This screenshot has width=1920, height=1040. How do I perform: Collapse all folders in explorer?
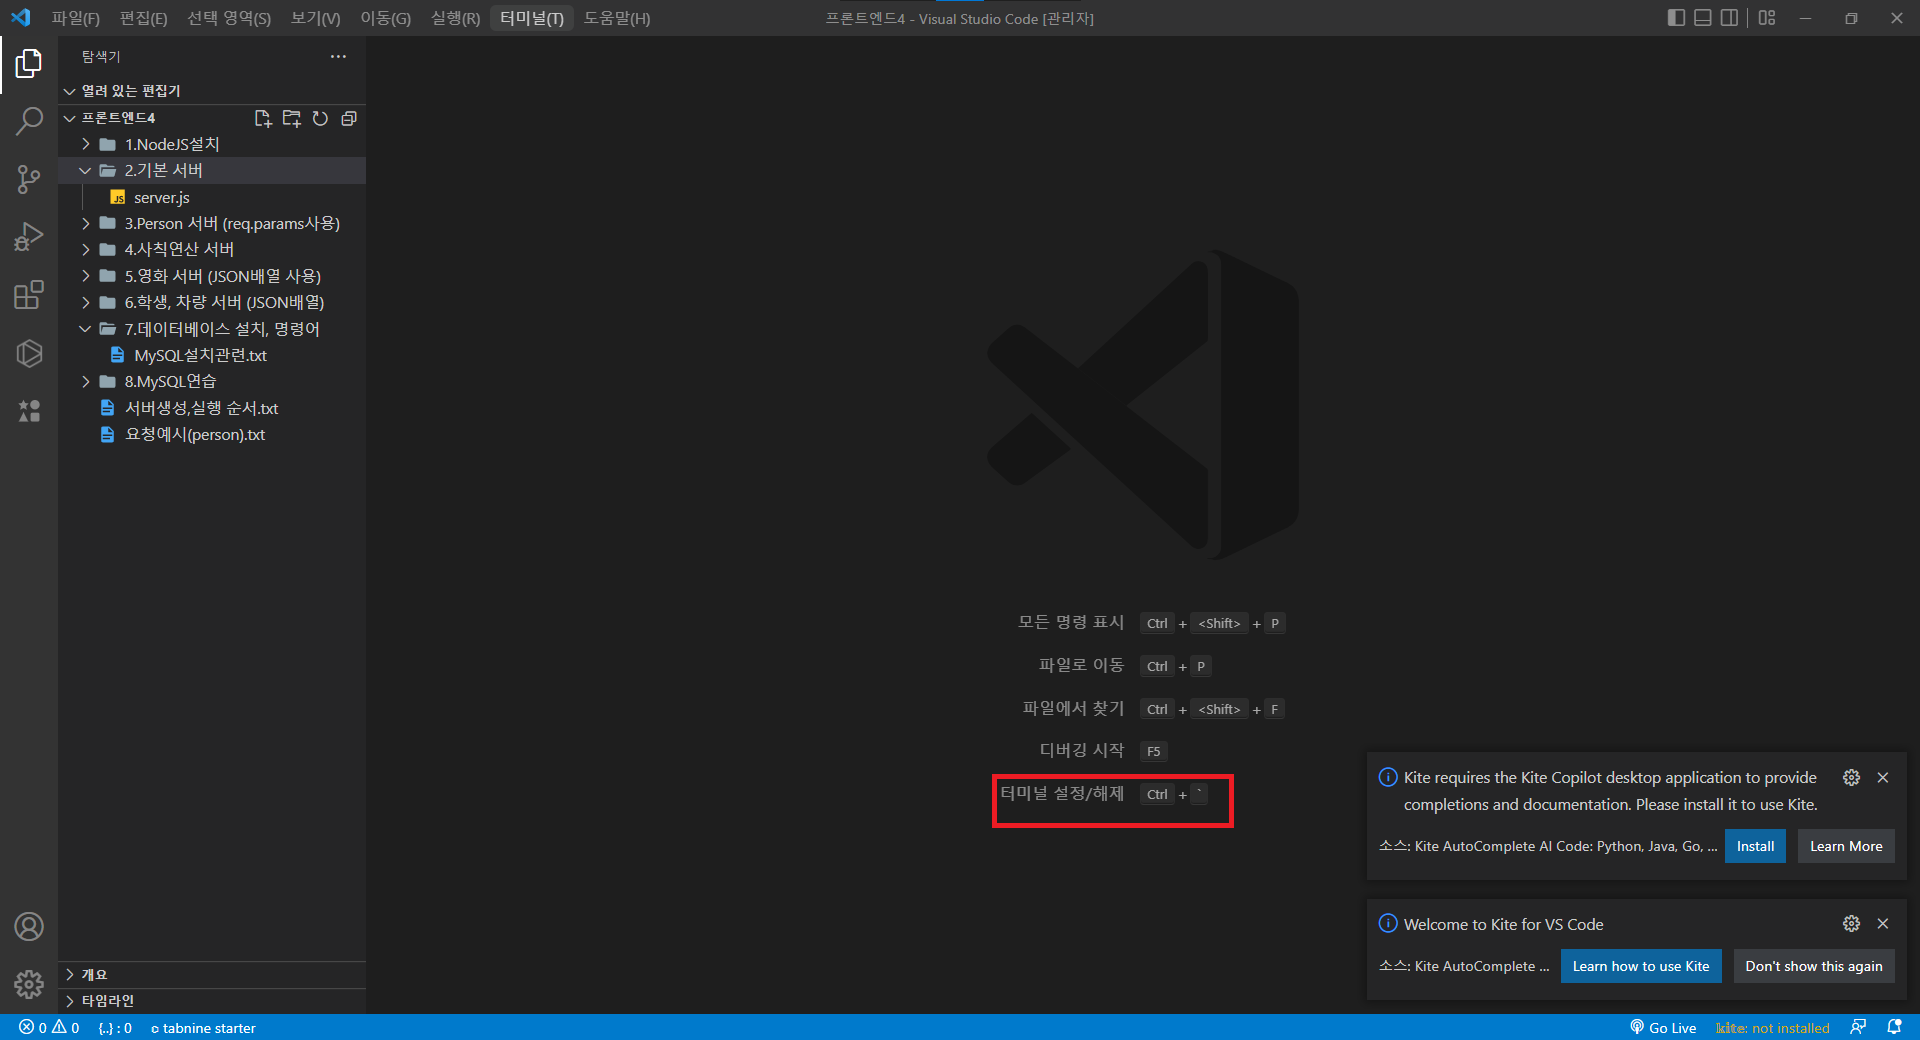point(349,118)
